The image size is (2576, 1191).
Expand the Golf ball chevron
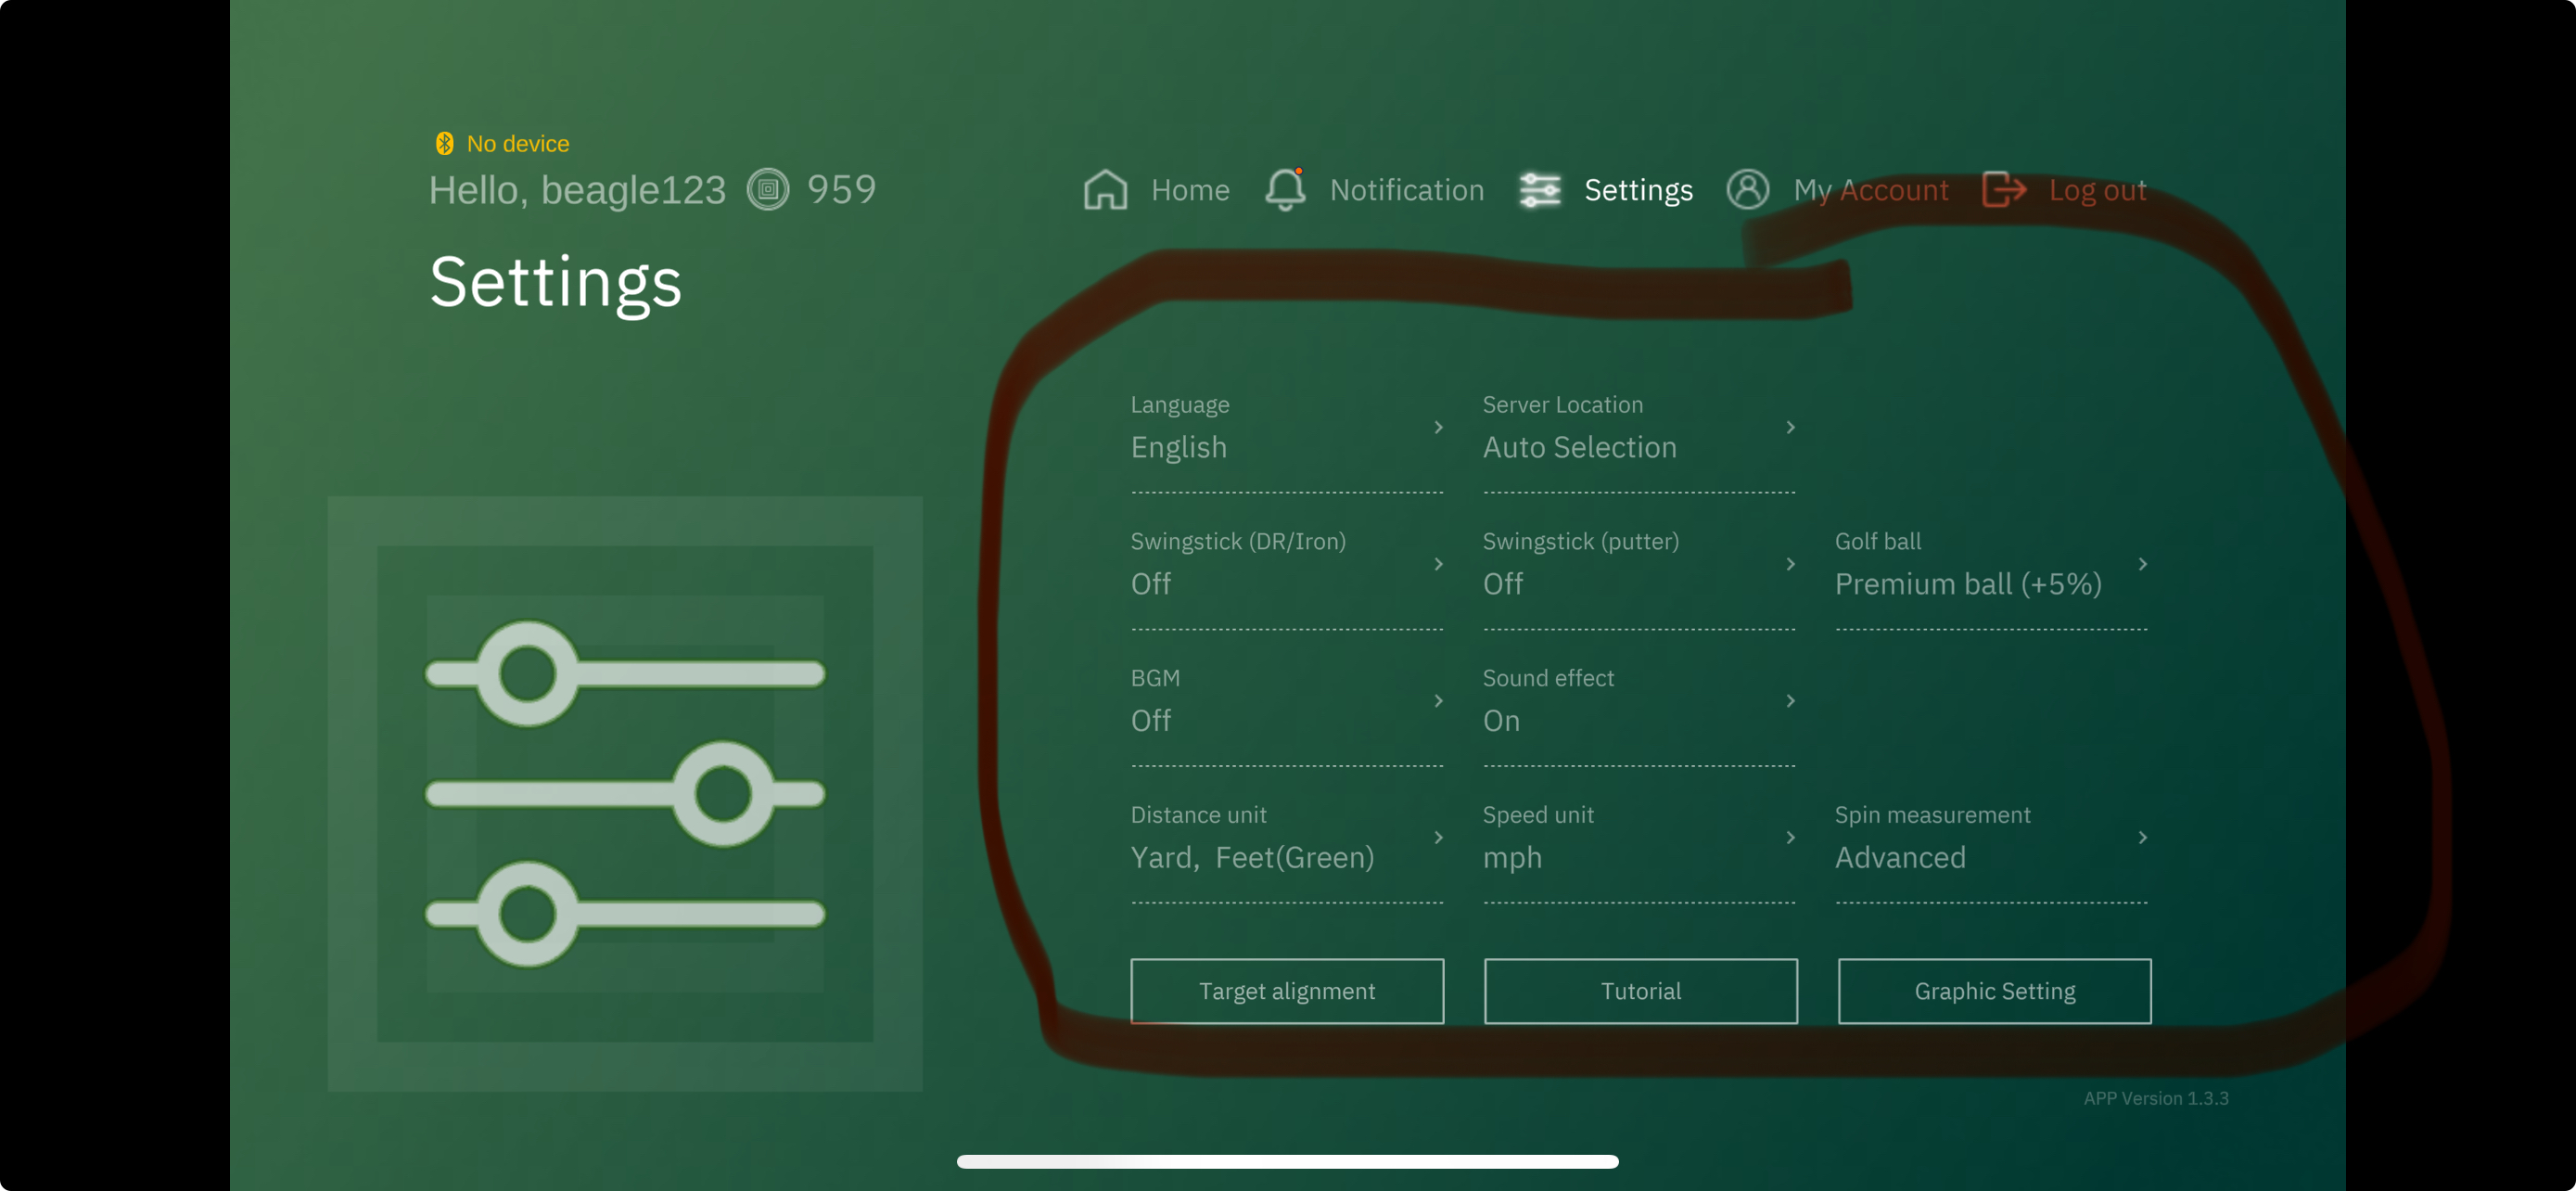2142,564
